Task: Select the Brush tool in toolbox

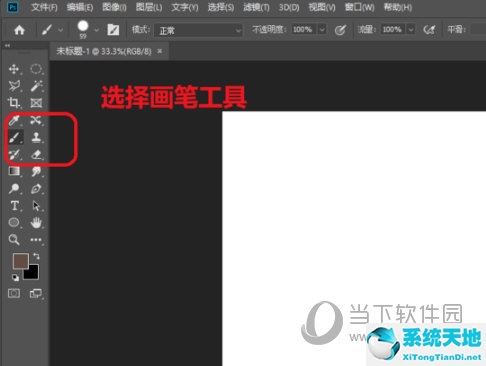Action: 15,137
